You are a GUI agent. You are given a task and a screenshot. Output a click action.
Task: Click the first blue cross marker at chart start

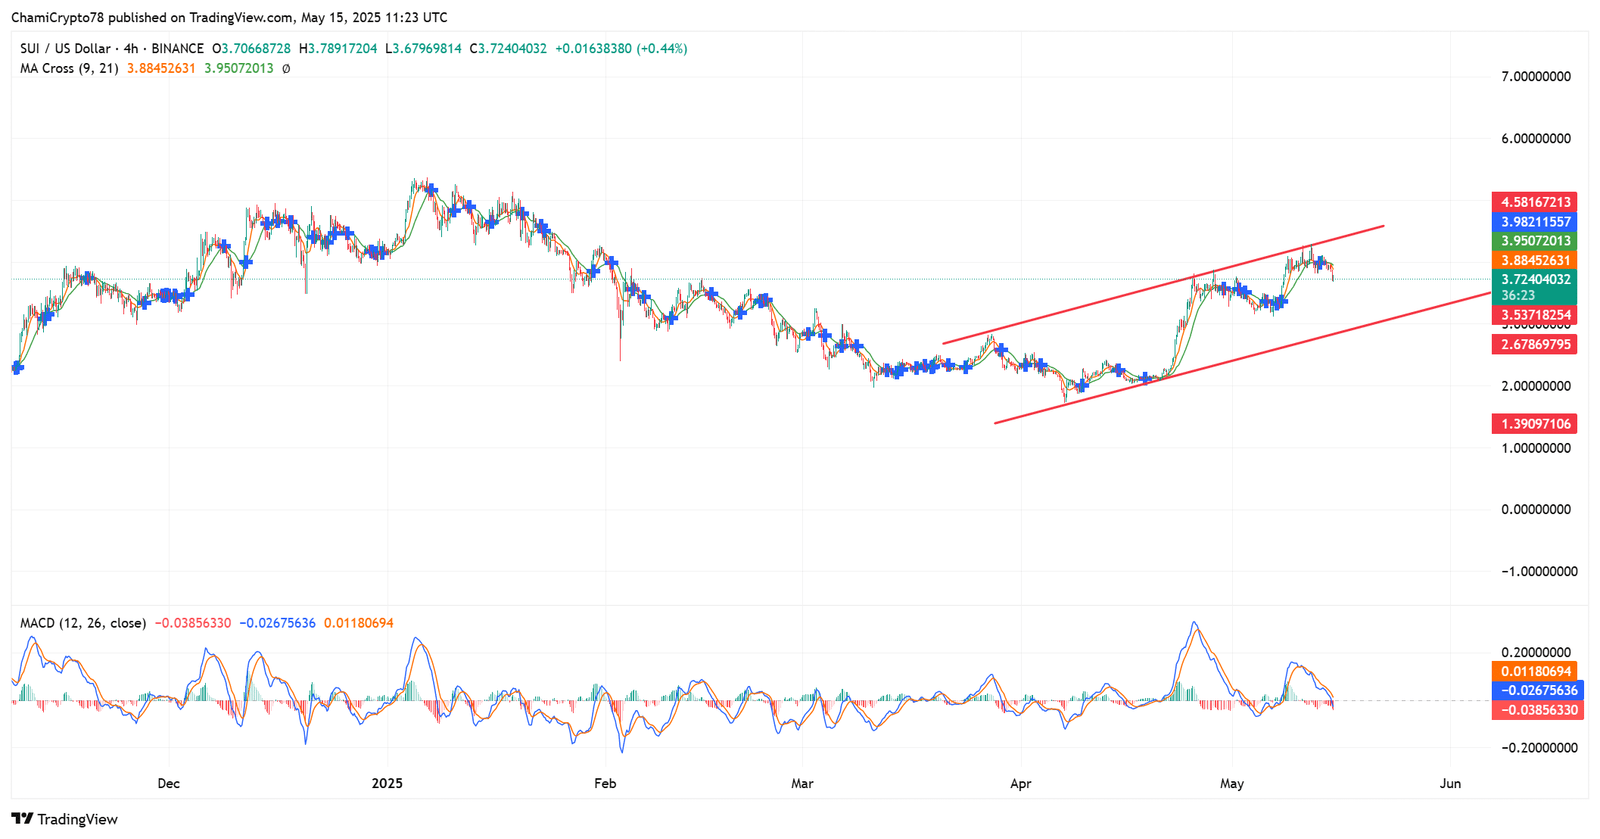click(x=17, y=368)
